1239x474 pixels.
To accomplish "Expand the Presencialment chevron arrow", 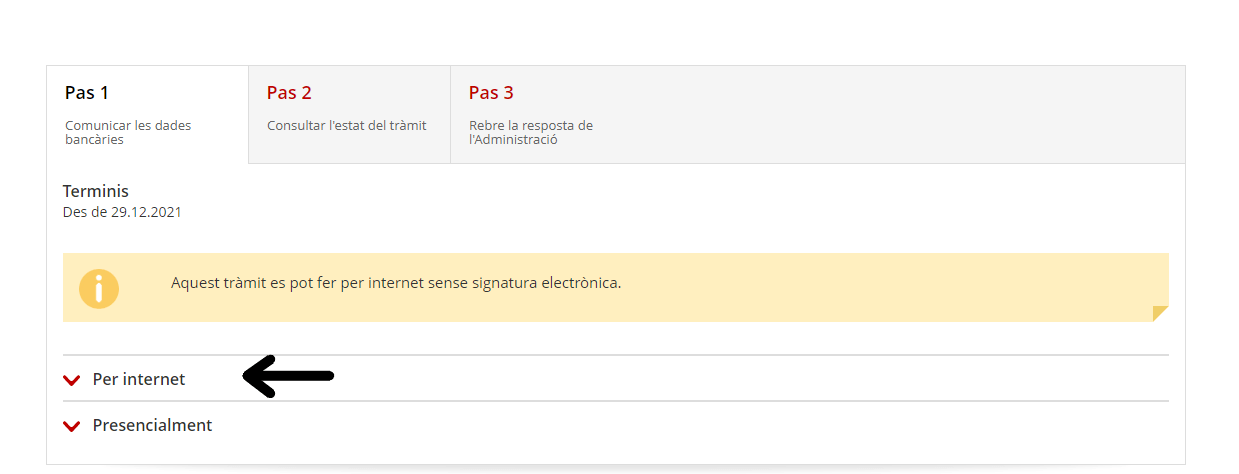I will (x=71, y=426).
